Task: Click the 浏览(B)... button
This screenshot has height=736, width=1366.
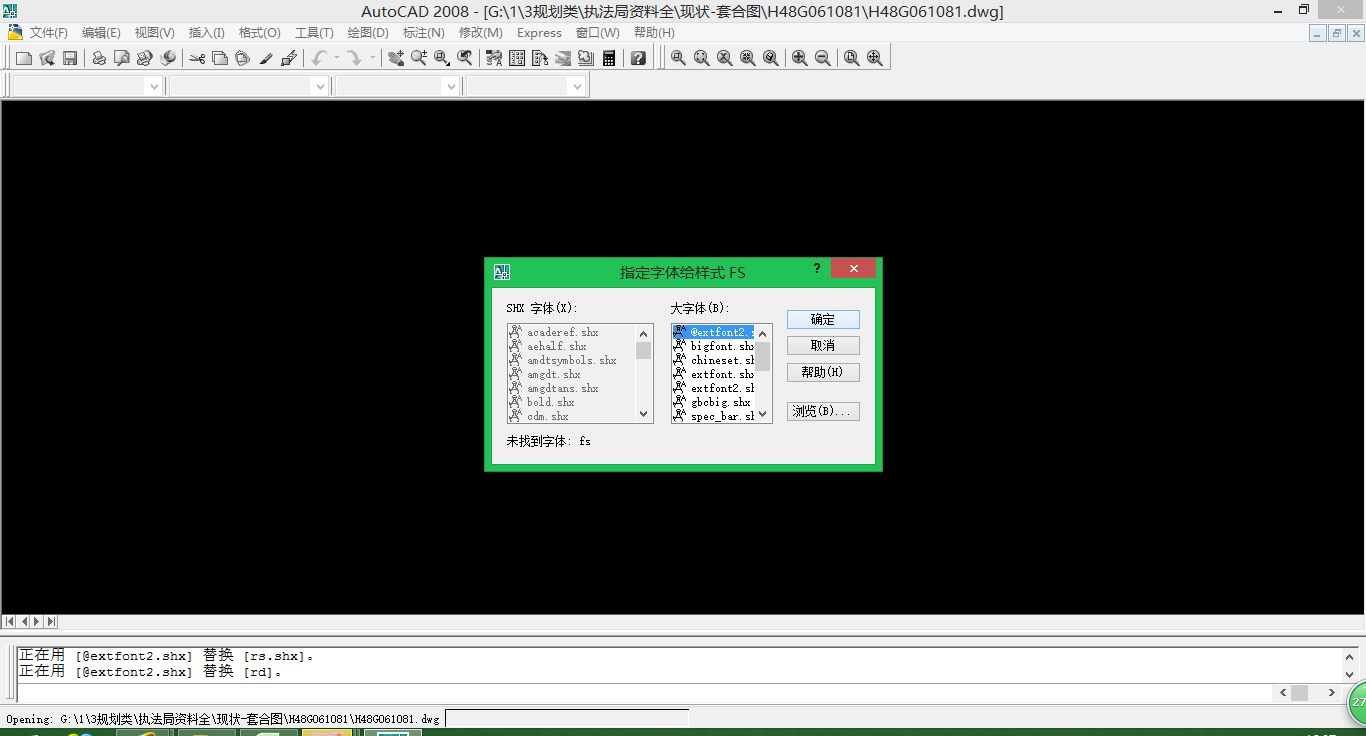Action: click(823, 412)
